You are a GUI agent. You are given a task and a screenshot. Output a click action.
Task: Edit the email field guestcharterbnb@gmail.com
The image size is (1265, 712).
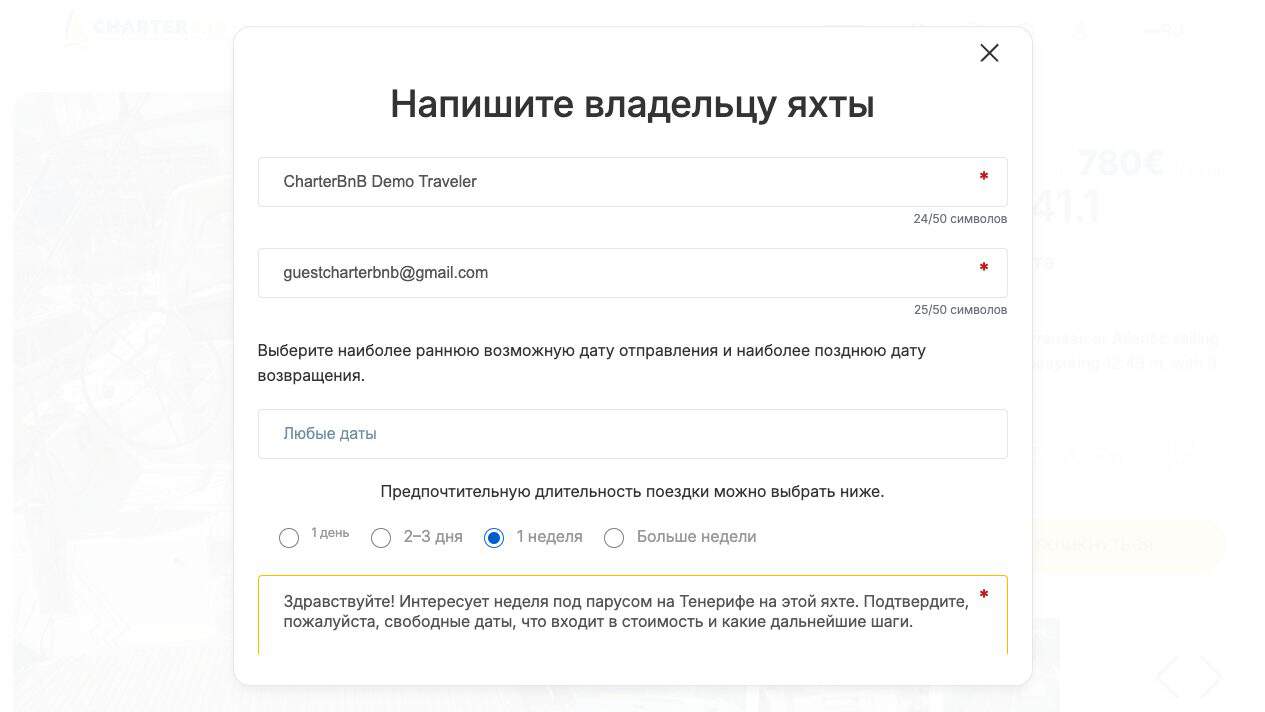(x=632, y=273)
